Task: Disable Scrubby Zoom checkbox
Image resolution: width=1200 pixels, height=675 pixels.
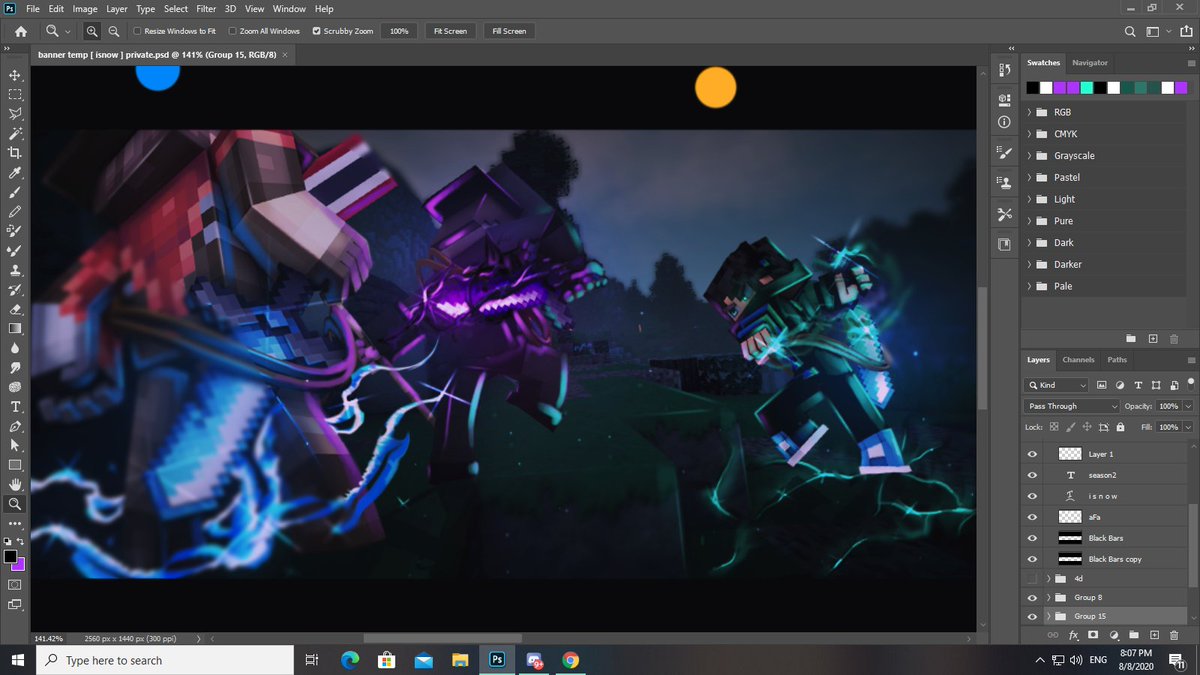Action: [317, 31]
